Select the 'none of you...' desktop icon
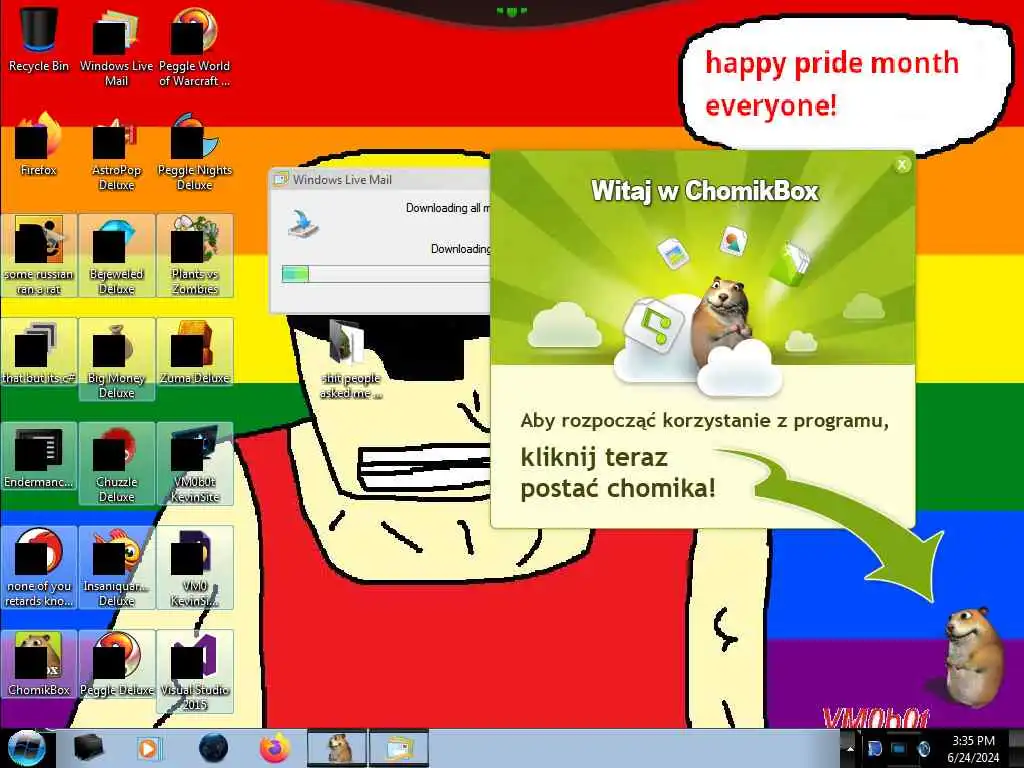The height and width of the screenshot is (768, 1024). pos(39,567)
